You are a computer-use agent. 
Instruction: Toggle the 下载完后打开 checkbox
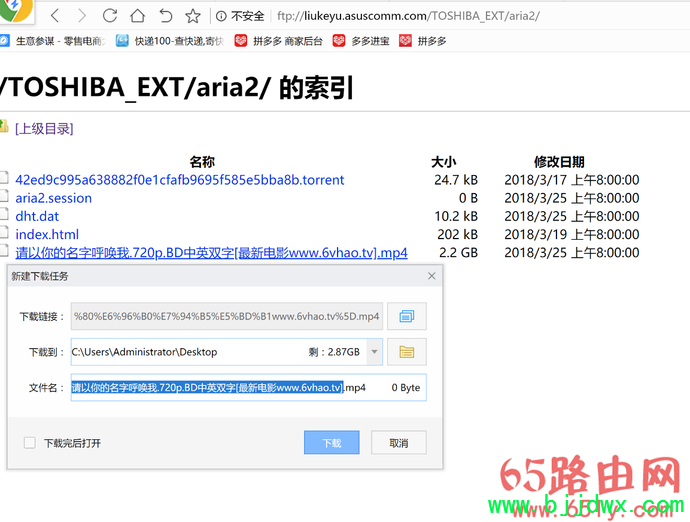(30, 442)
